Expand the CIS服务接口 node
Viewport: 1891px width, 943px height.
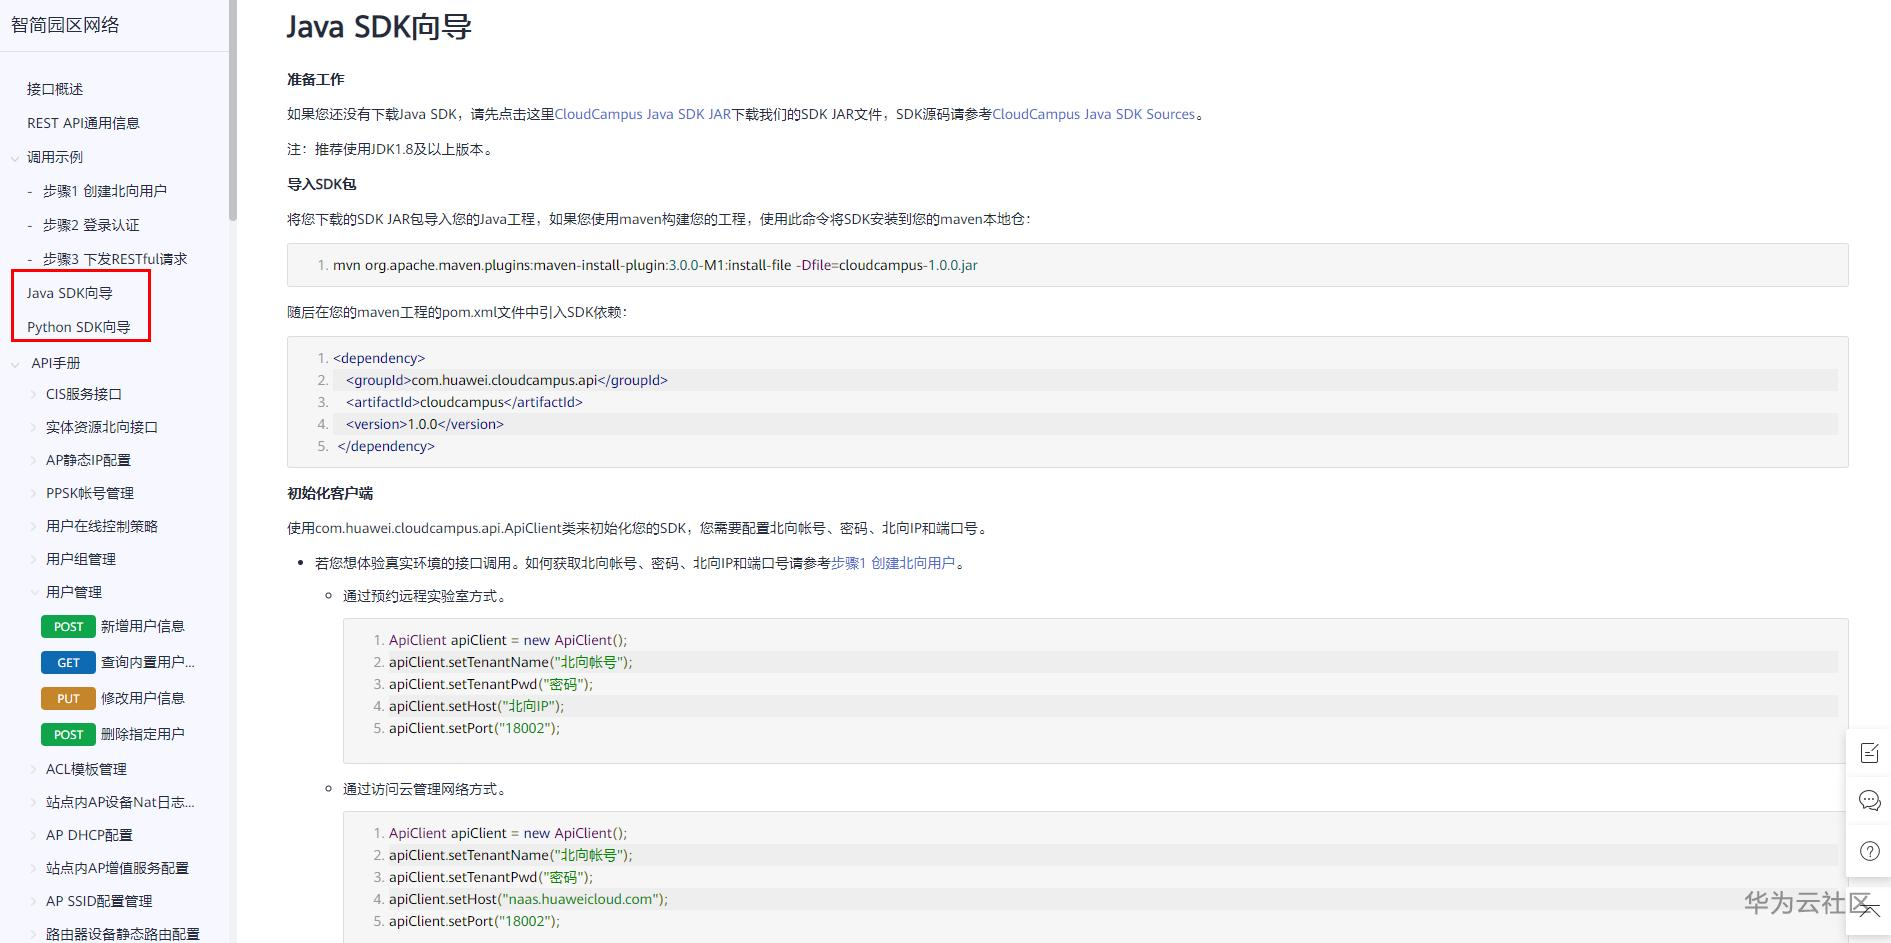click(x=33, y=394)
